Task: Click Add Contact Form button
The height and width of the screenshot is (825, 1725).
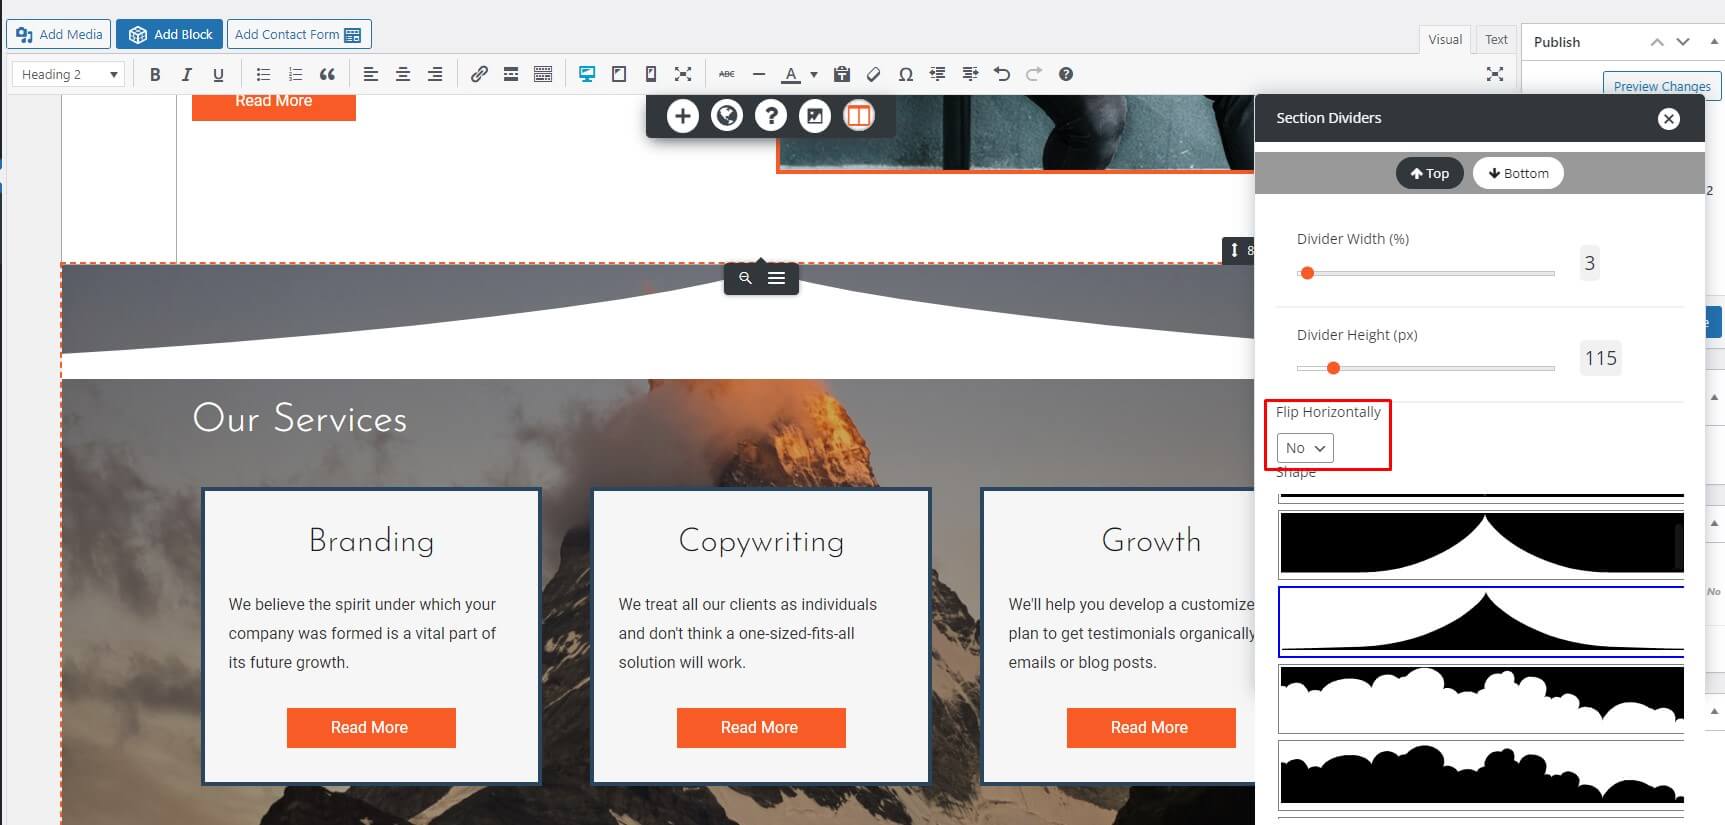Action: [x=299, y=34]
